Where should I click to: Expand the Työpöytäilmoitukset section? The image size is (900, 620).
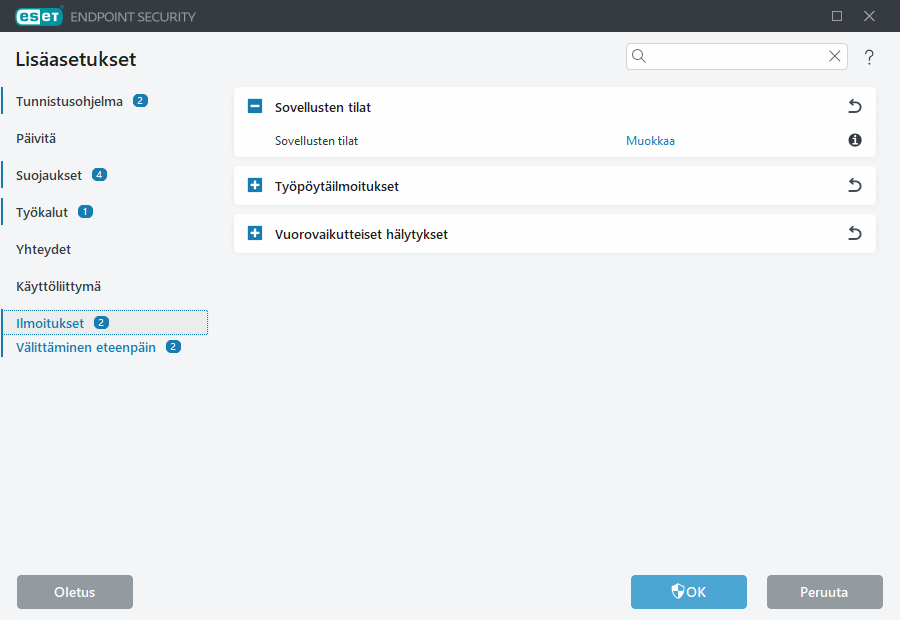tap(255, 185)
